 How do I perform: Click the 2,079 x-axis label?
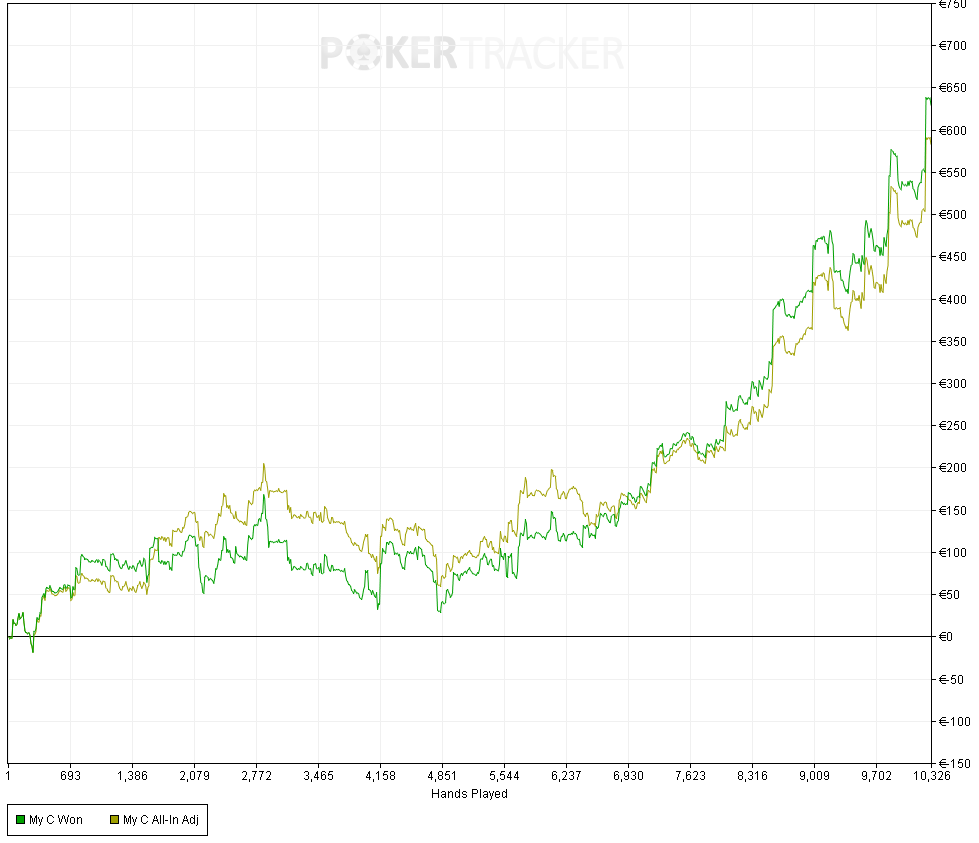pos(194,776)
